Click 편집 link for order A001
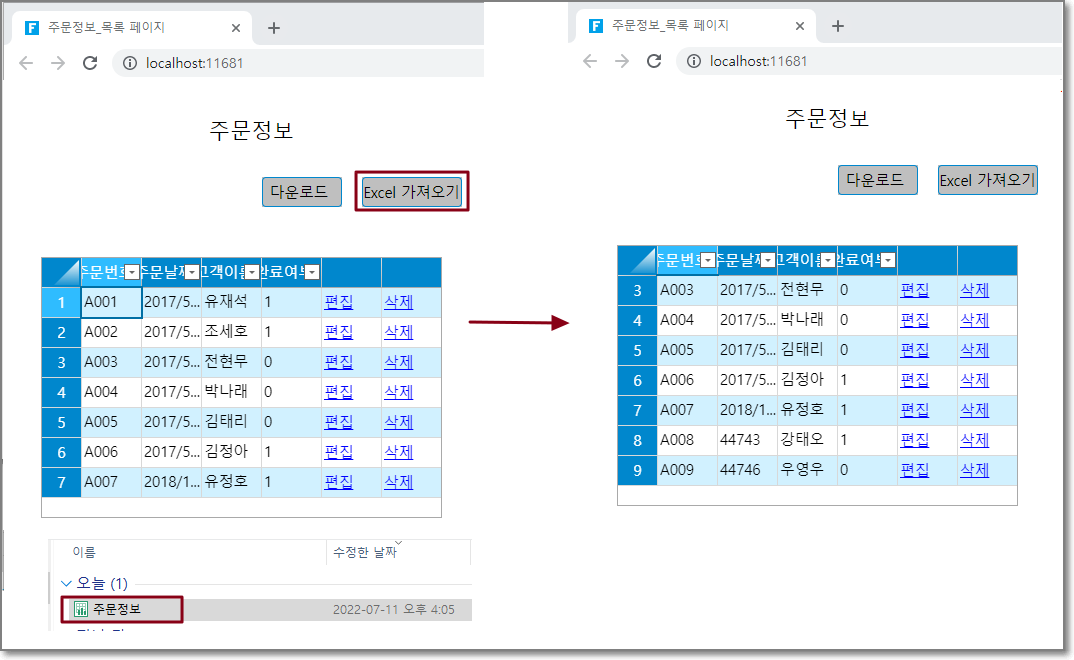This screenshot has height=660, width=1074. coord(338,302)
